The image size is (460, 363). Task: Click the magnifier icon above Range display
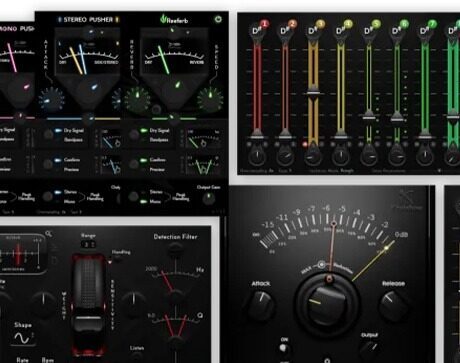click(x=49, y=234)
